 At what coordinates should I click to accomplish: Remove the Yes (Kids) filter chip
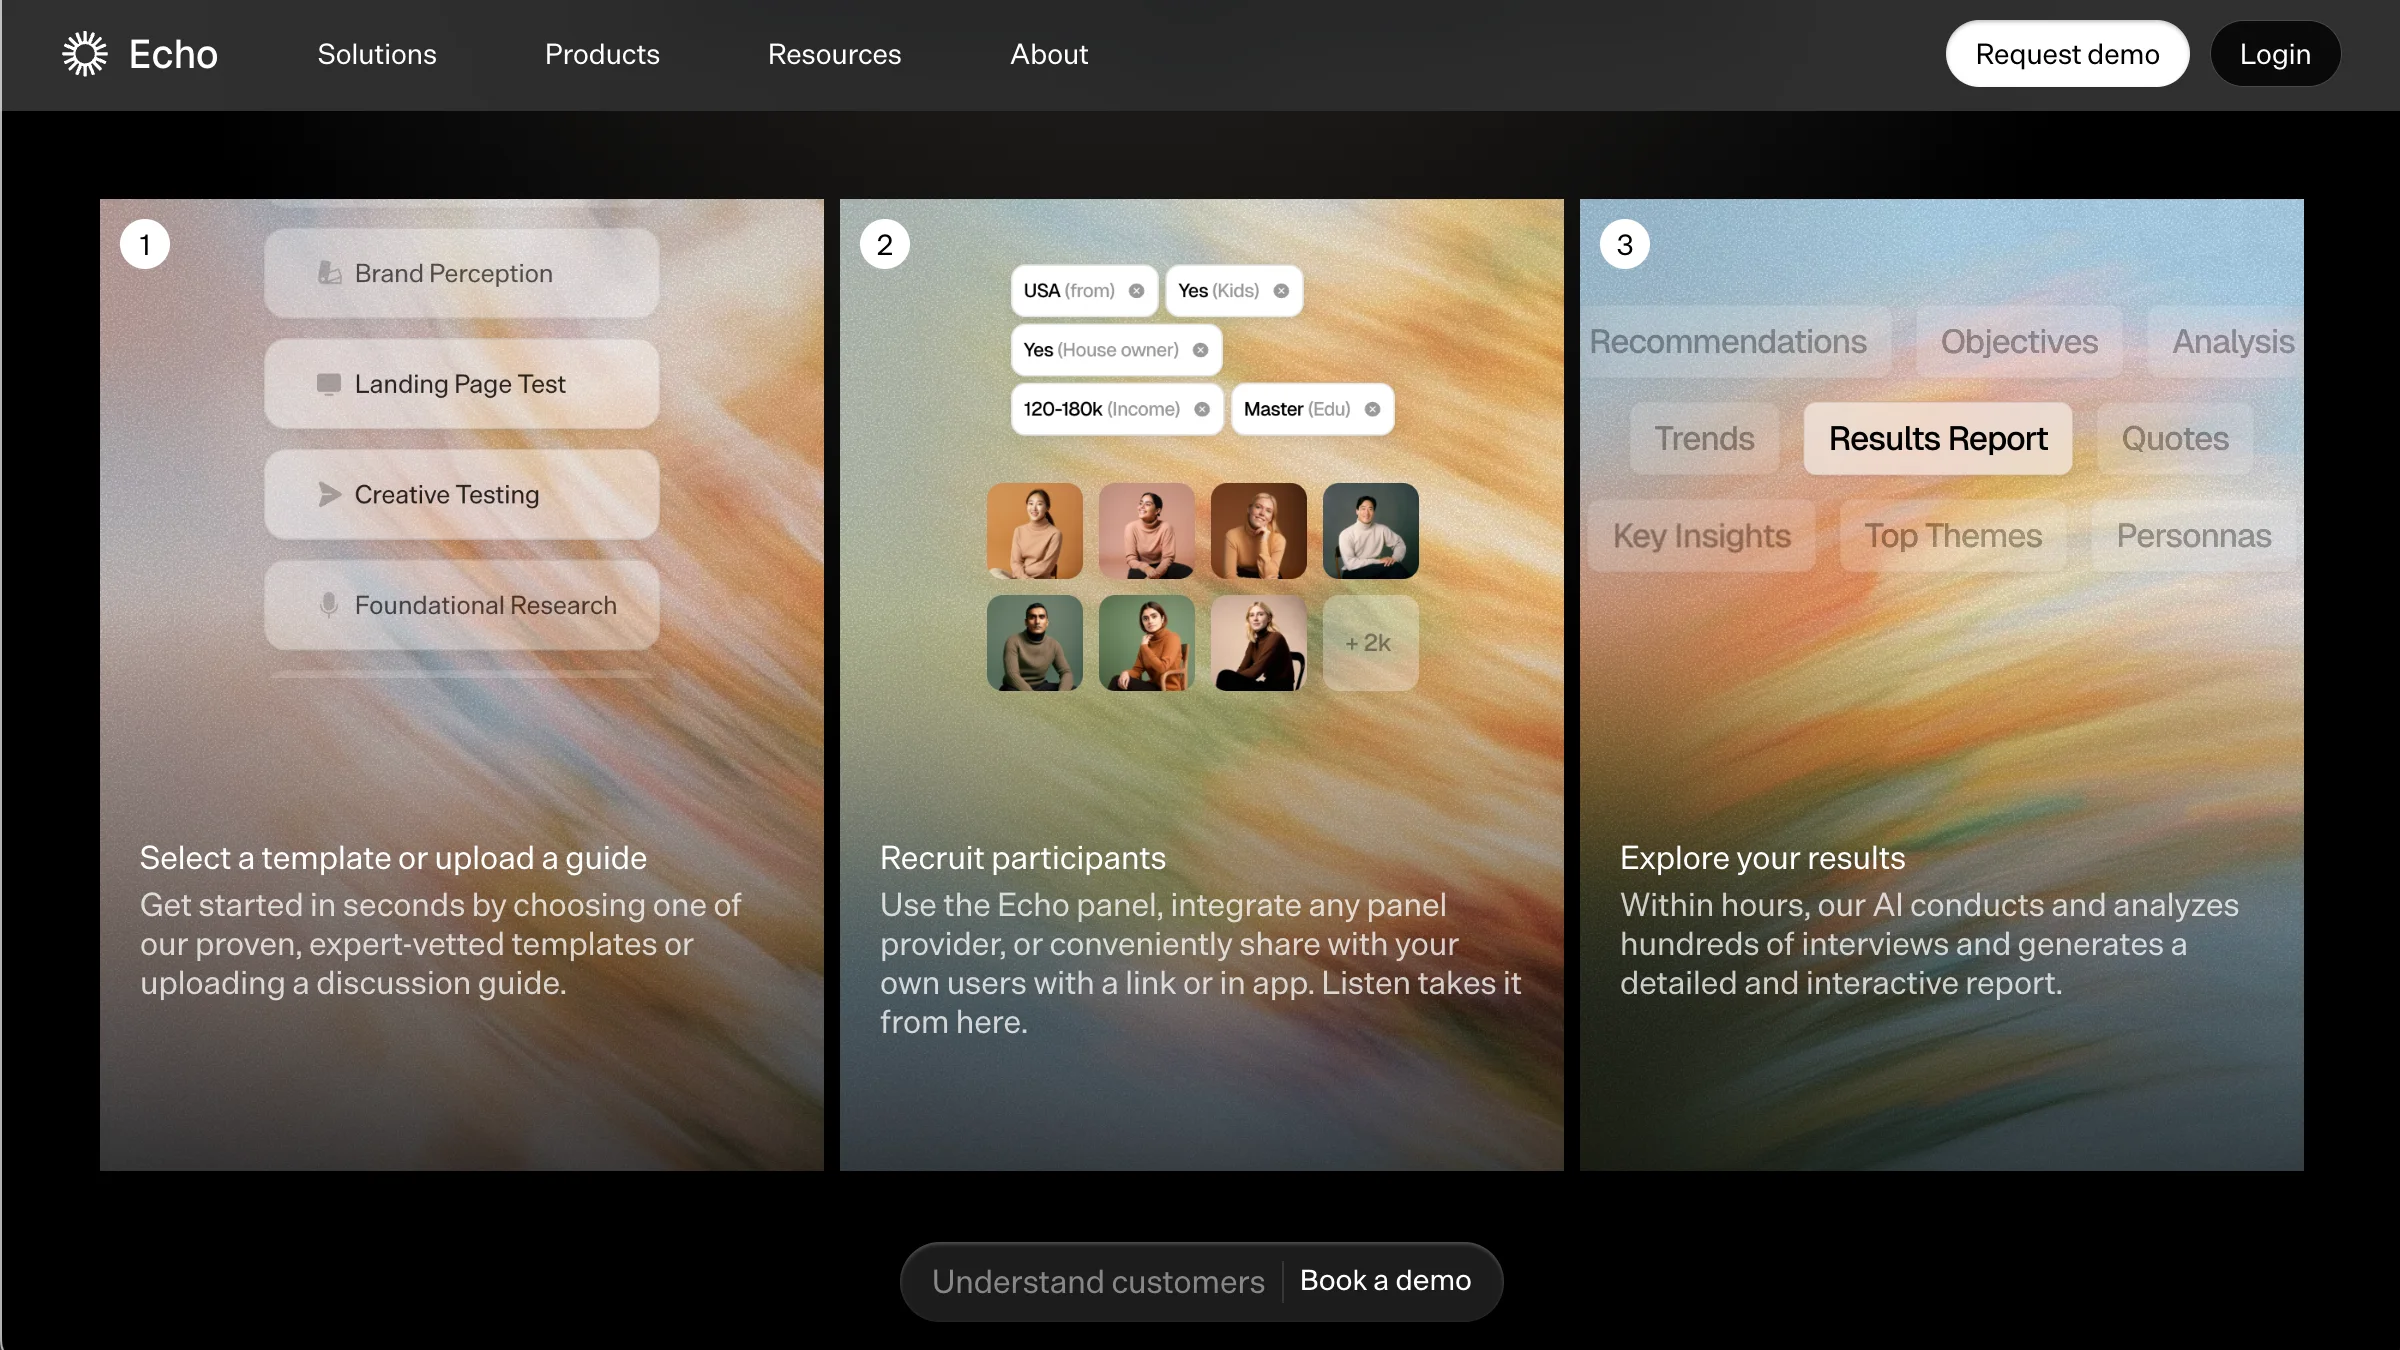tap(1281, 291)
